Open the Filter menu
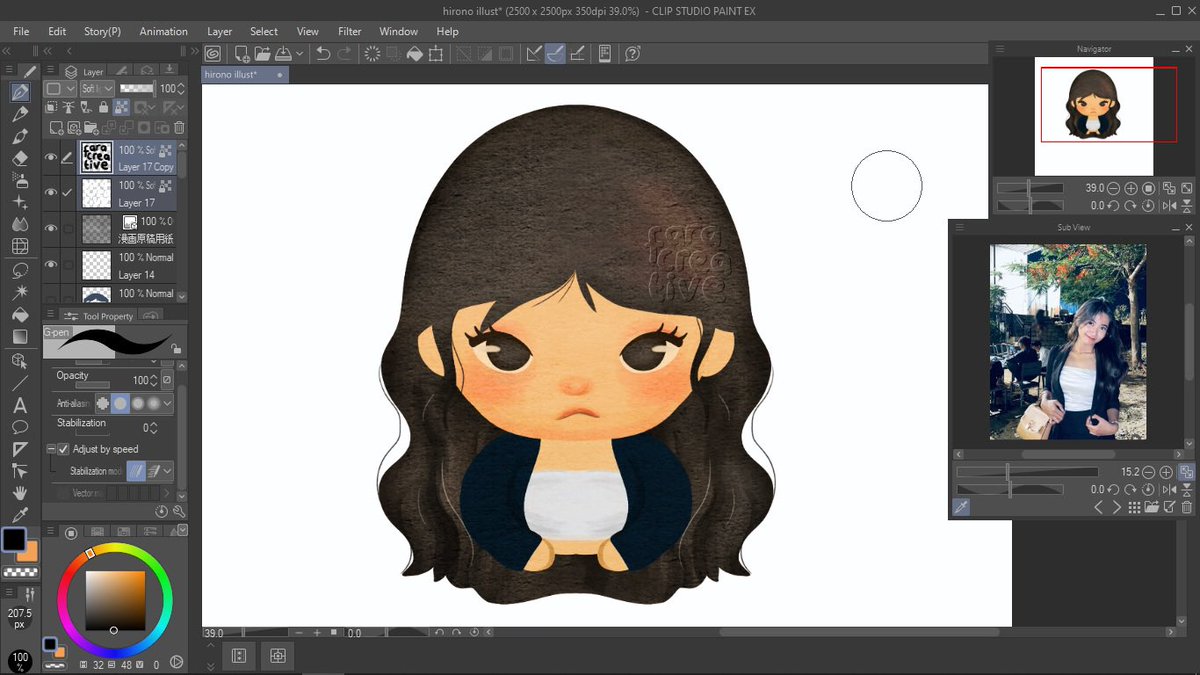 pos(349,31)
